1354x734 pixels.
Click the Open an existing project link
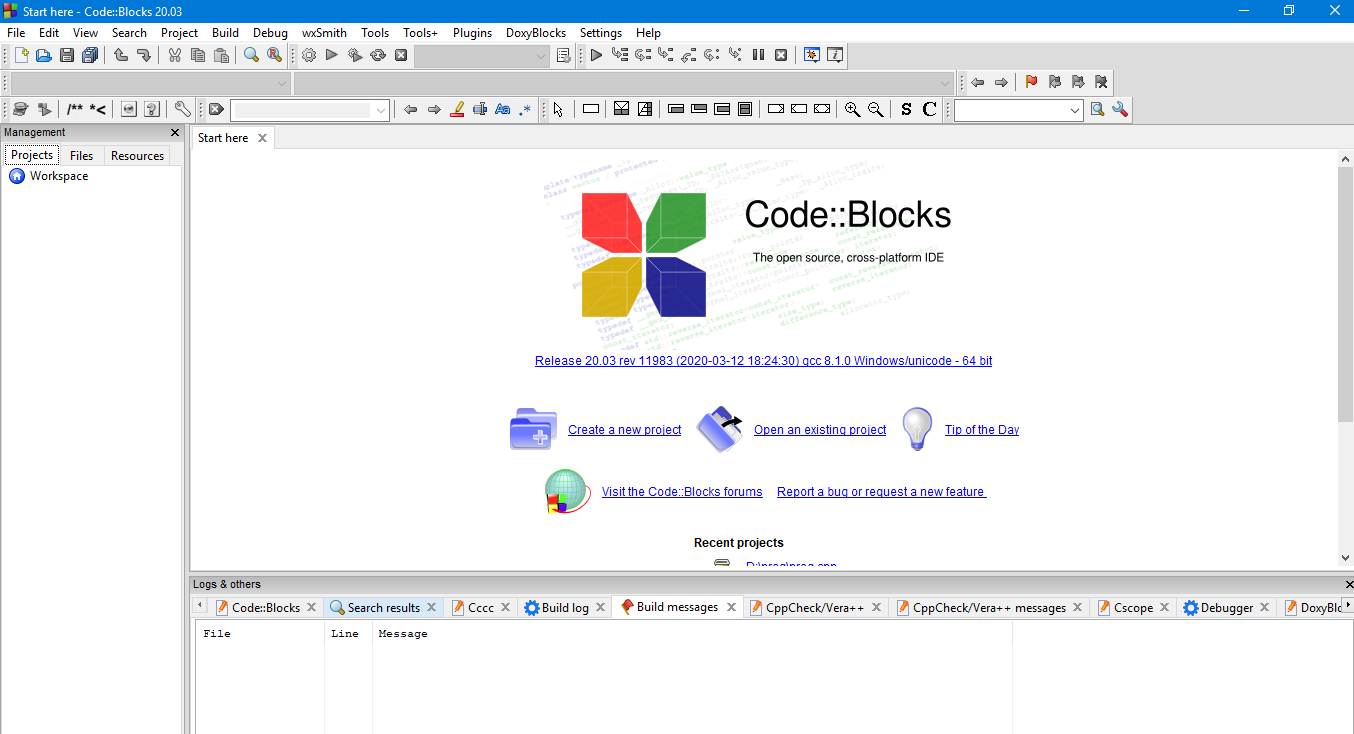(x=820, y=430)
